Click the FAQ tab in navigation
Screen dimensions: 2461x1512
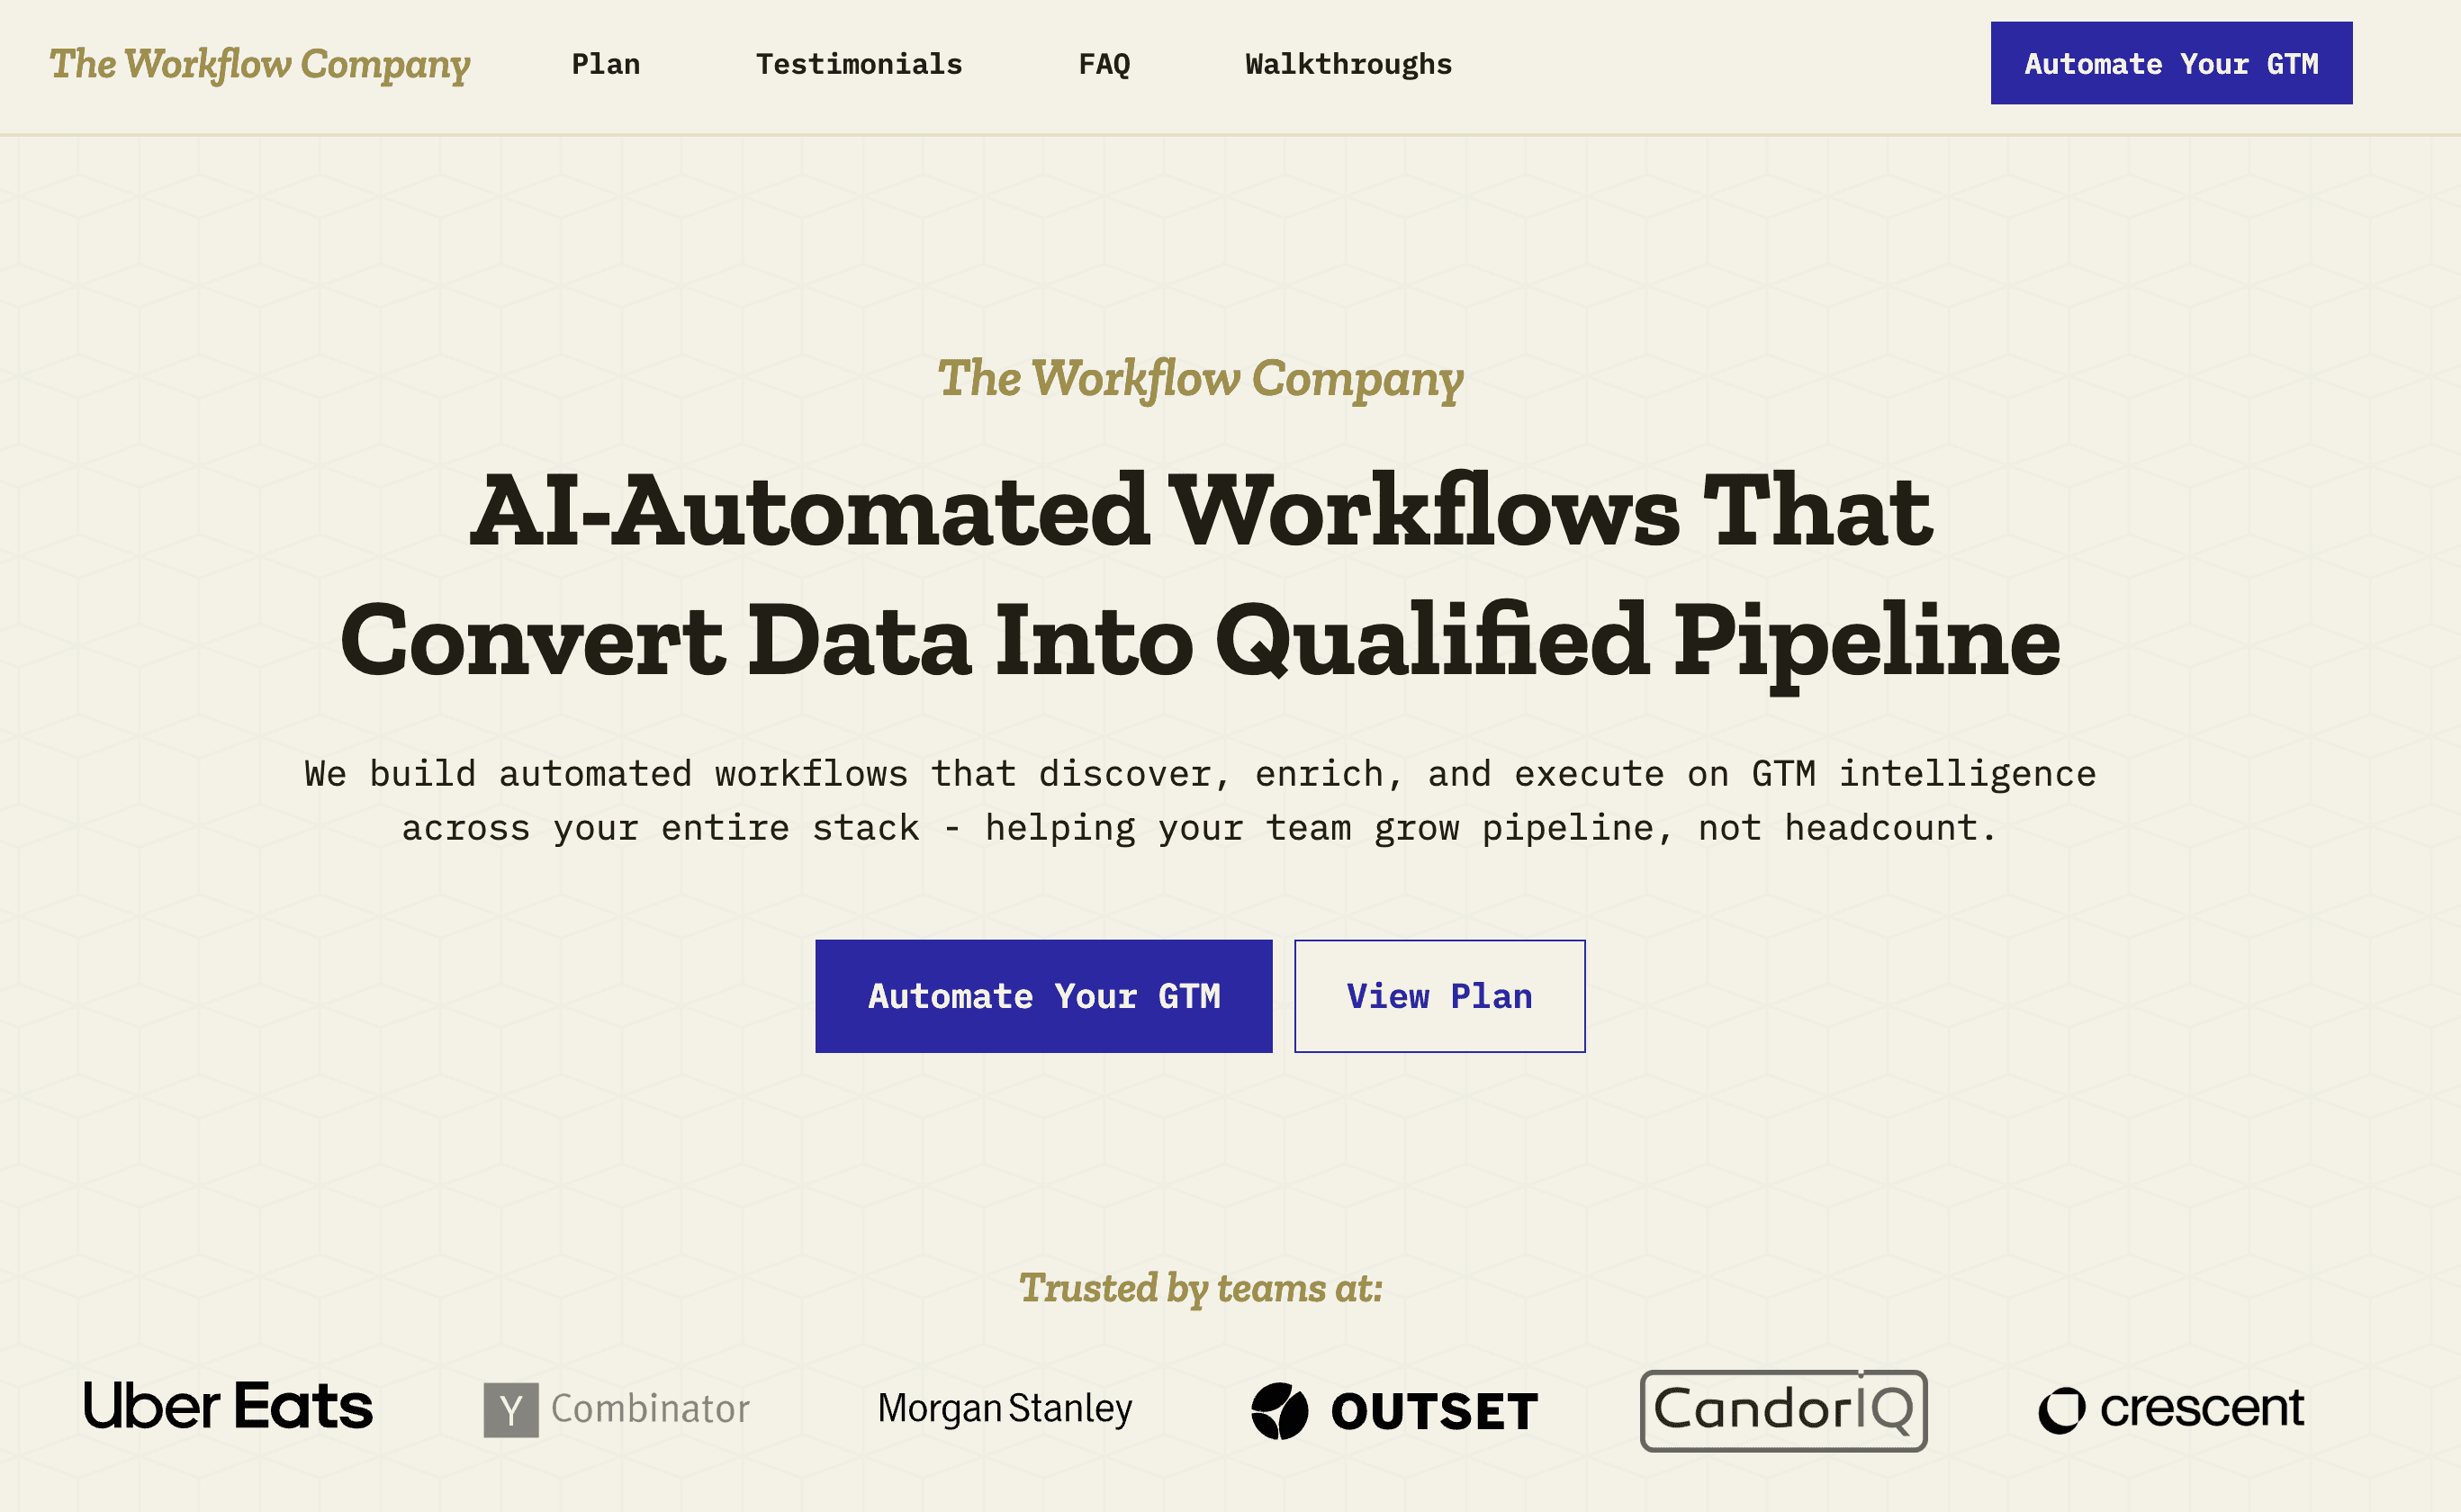tap(1104, 61)
